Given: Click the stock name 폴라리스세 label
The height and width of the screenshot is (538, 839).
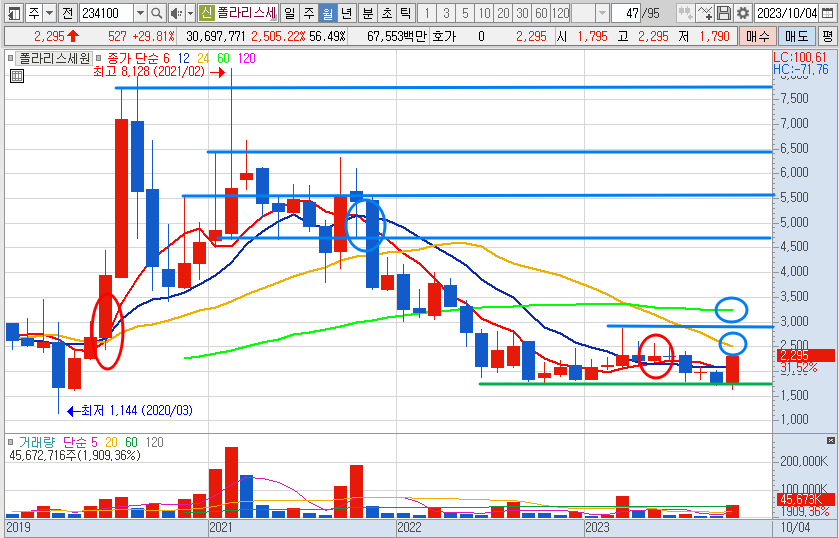Looking at the screenshot, I should point(246,13).
